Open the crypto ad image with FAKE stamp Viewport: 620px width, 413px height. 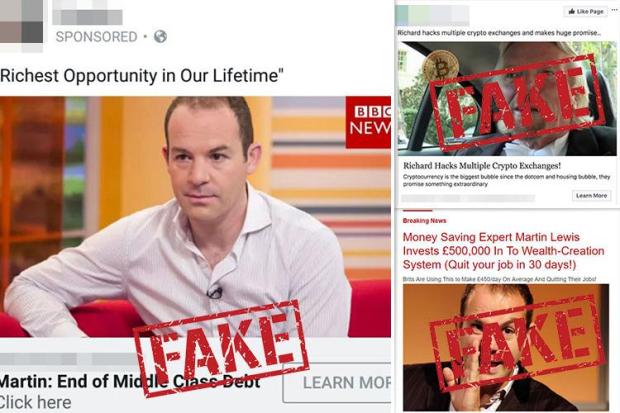507,99
